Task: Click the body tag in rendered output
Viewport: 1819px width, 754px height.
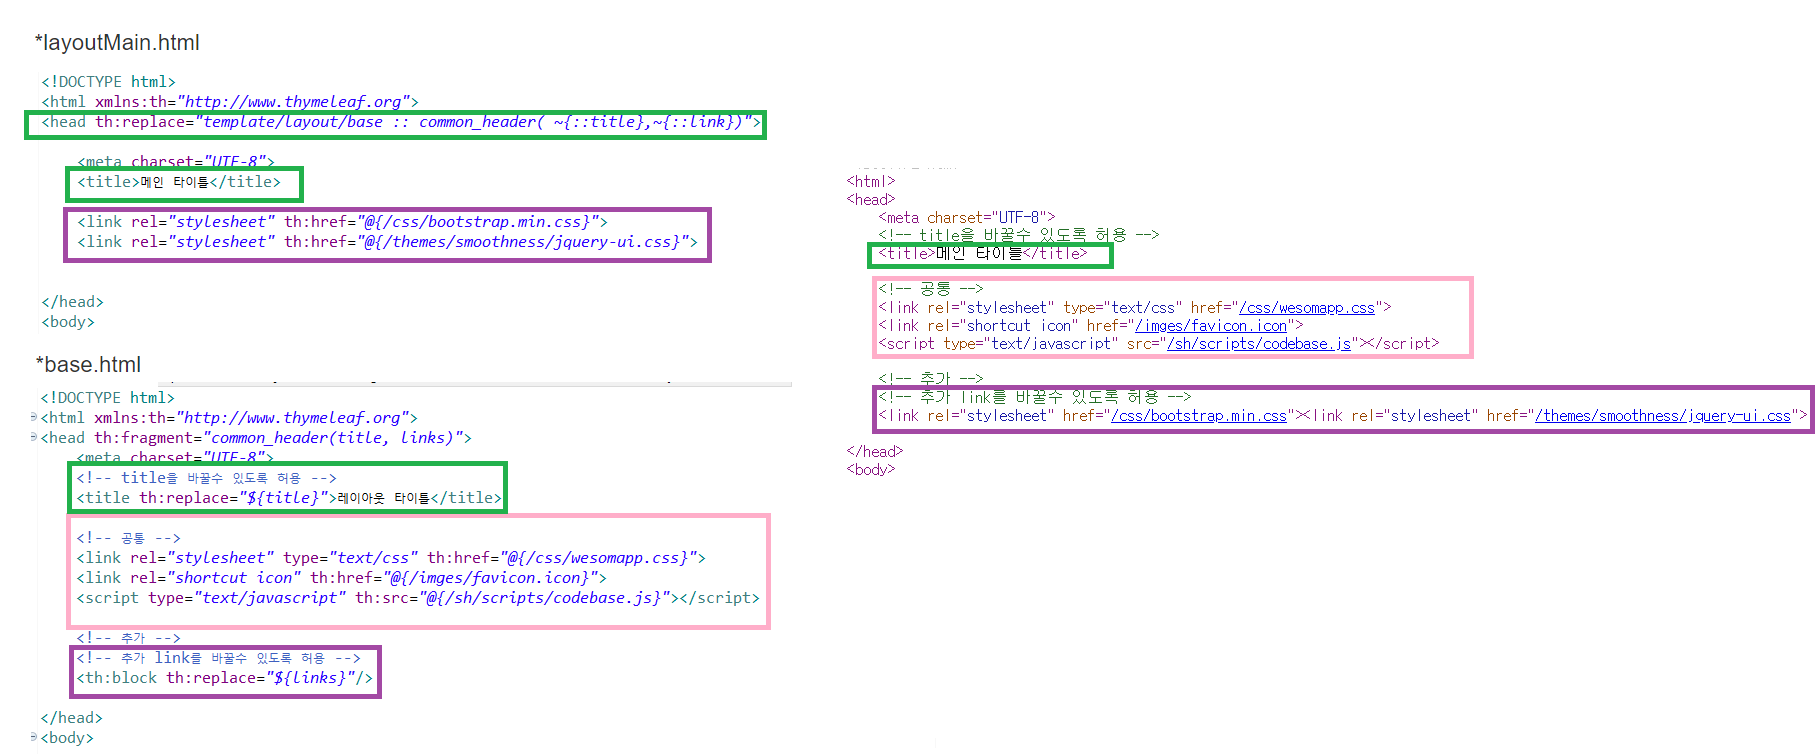Action: click(x=871, y=470)
